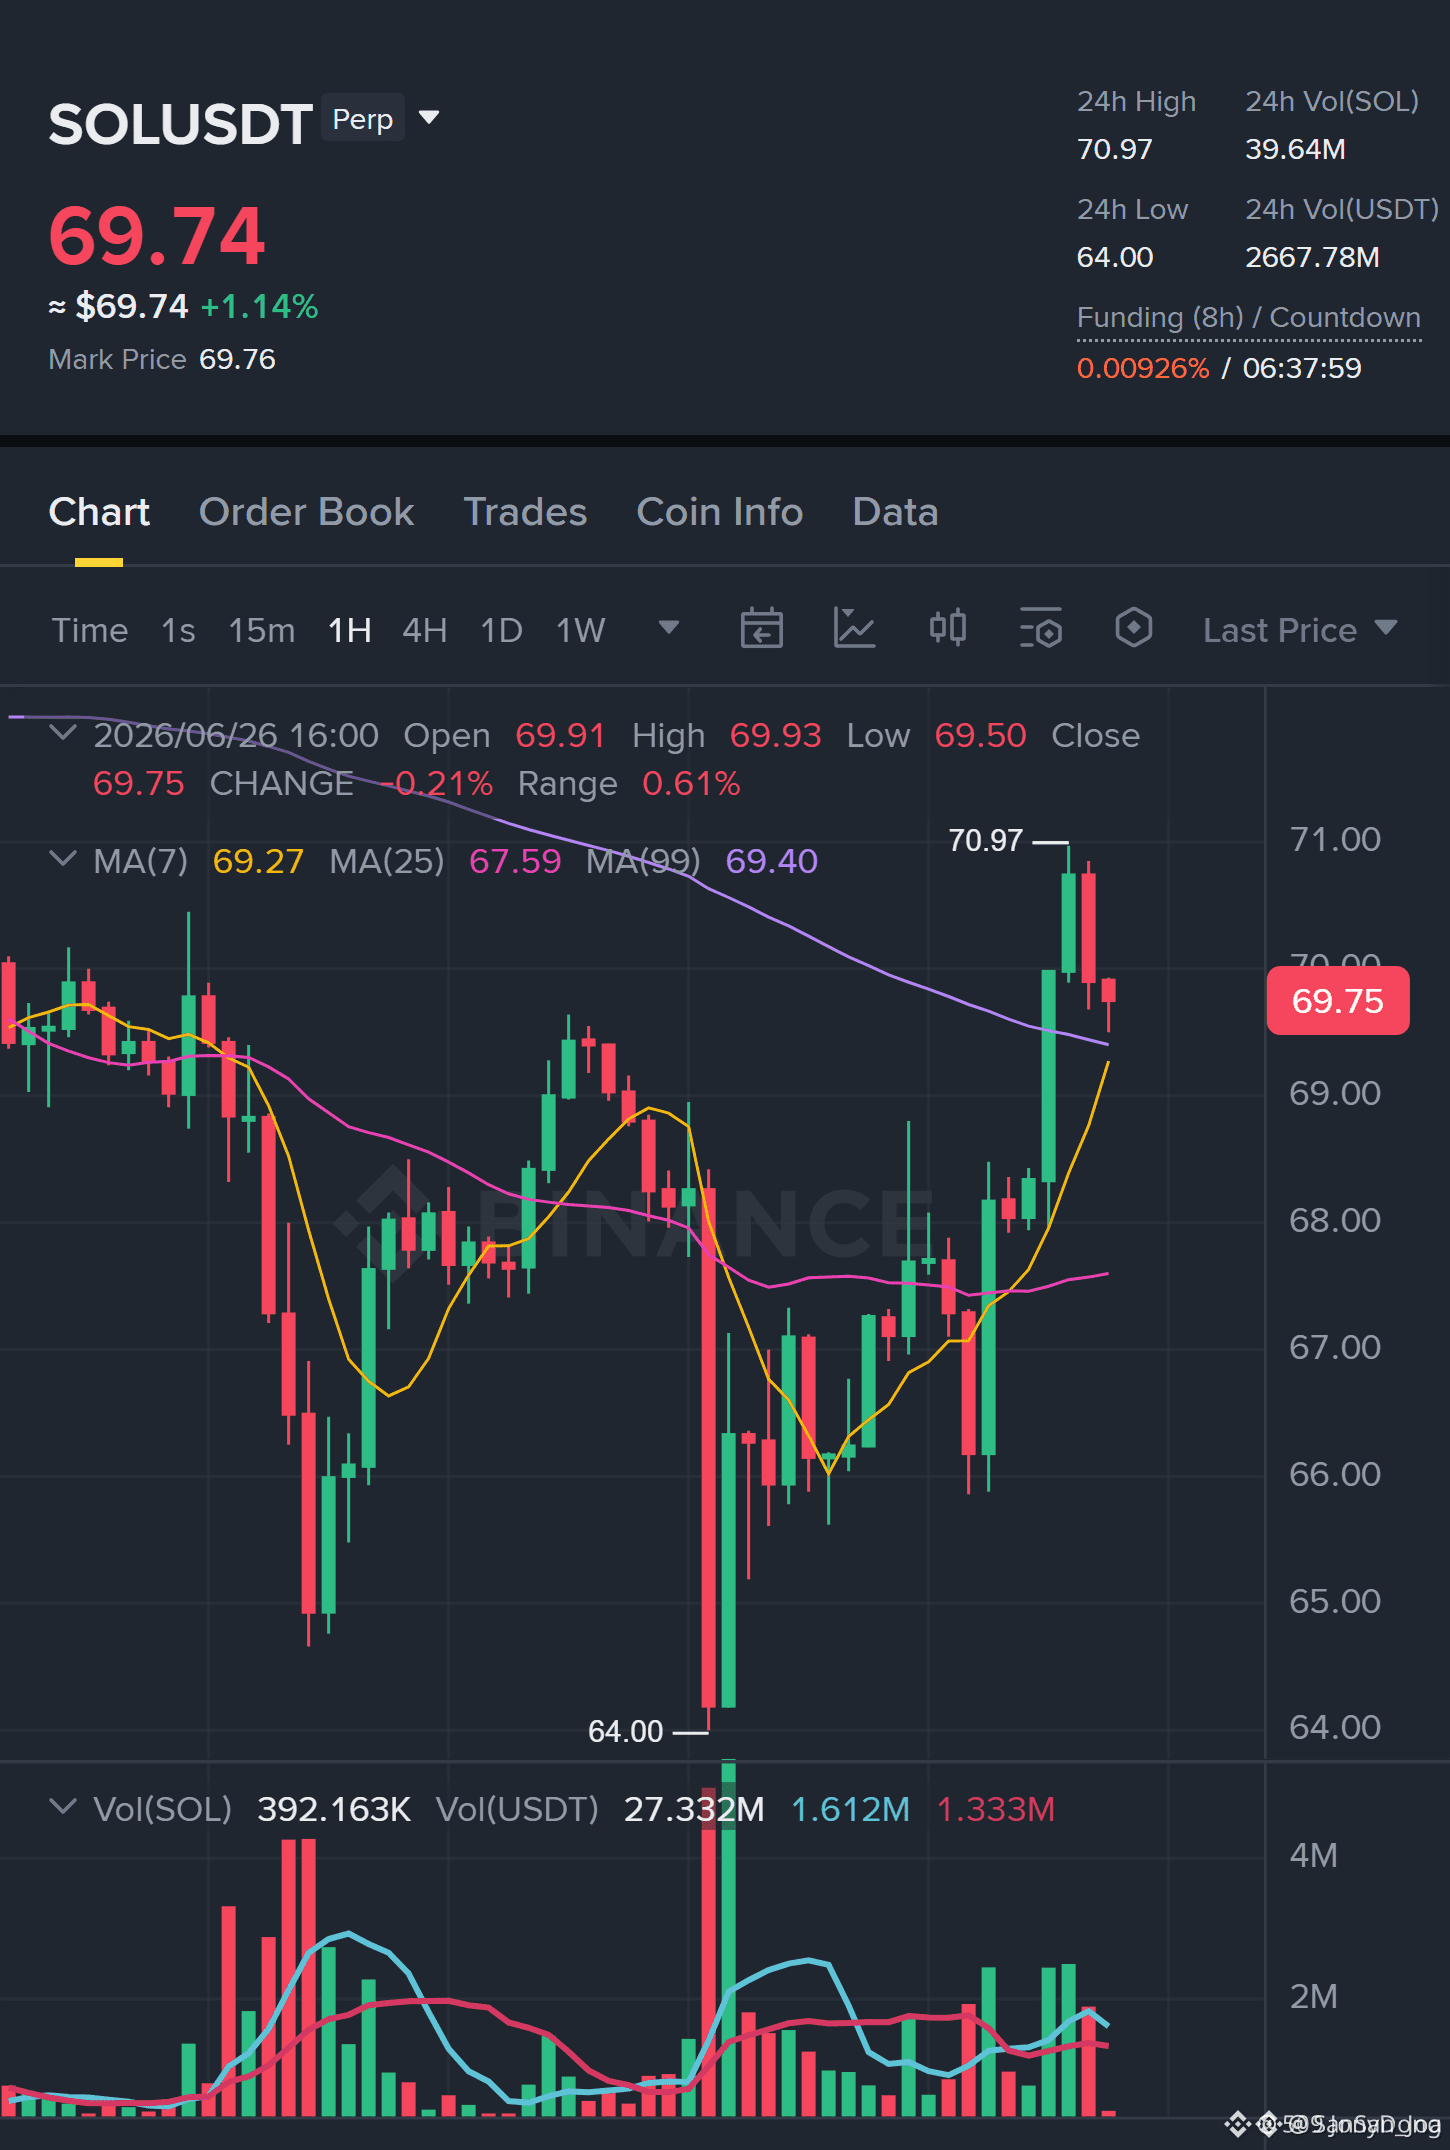
Task: Click the 69.75 current price tag
Action: click(x=1338, y=1001)
